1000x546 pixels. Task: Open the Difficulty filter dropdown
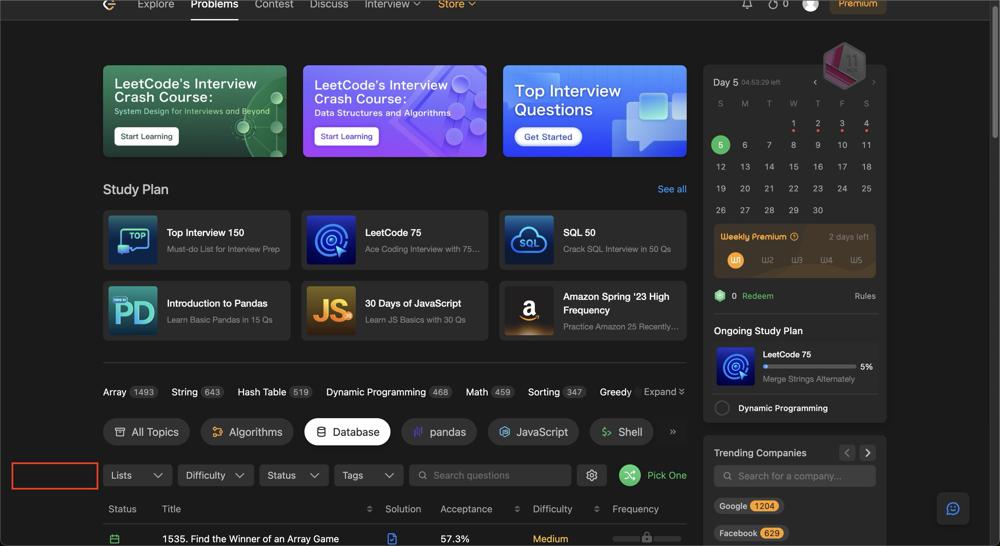point(215,476)
